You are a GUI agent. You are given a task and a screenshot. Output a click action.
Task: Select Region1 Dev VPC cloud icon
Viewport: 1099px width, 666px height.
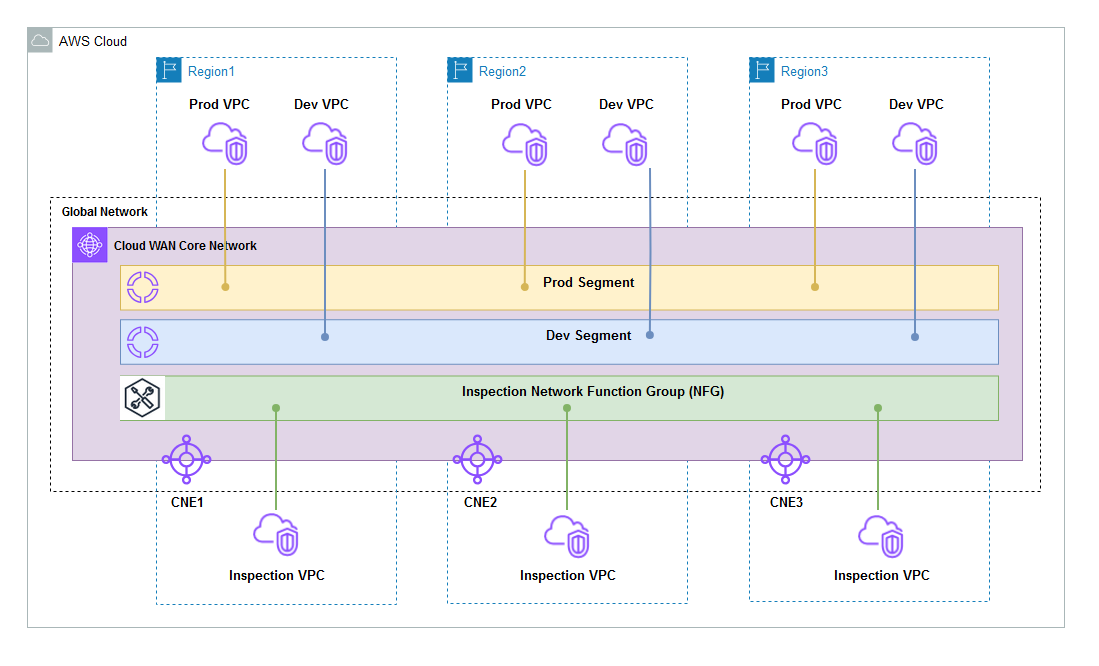pyautogui.click(x=325, y=144)
